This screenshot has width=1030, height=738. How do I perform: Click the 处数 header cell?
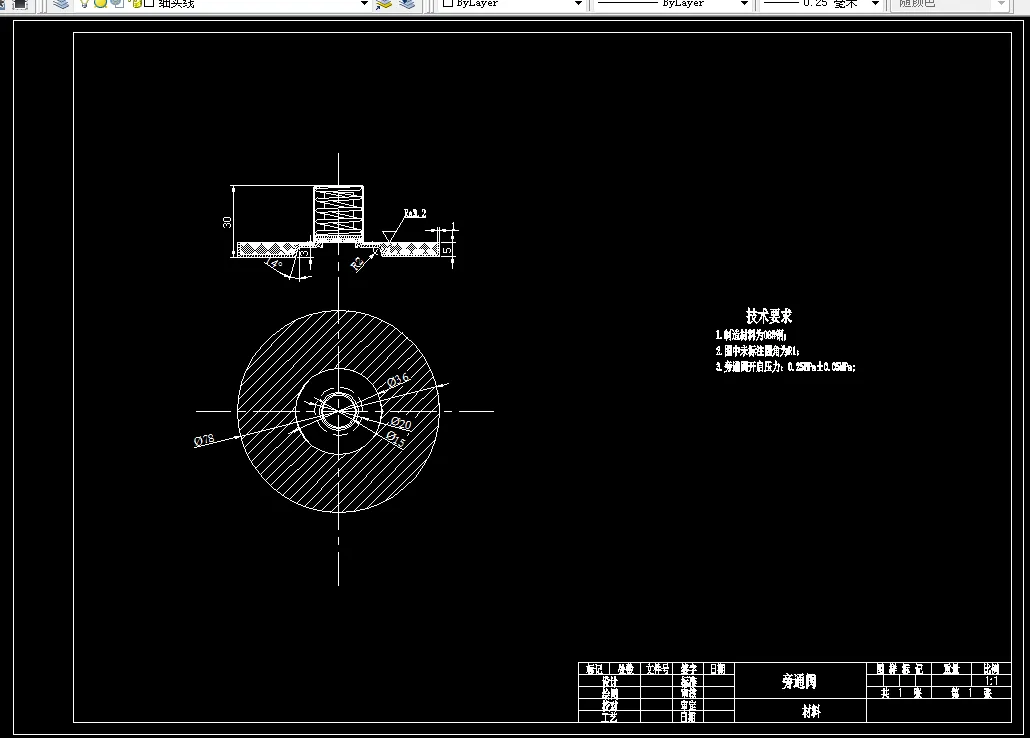pyautogui.click(x=625, y=669)
